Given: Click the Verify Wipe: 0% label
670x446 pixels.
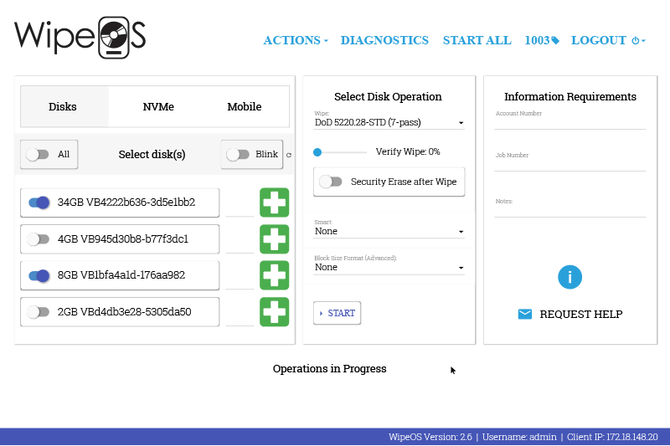Looking at the screenshot, I should 408,152.
